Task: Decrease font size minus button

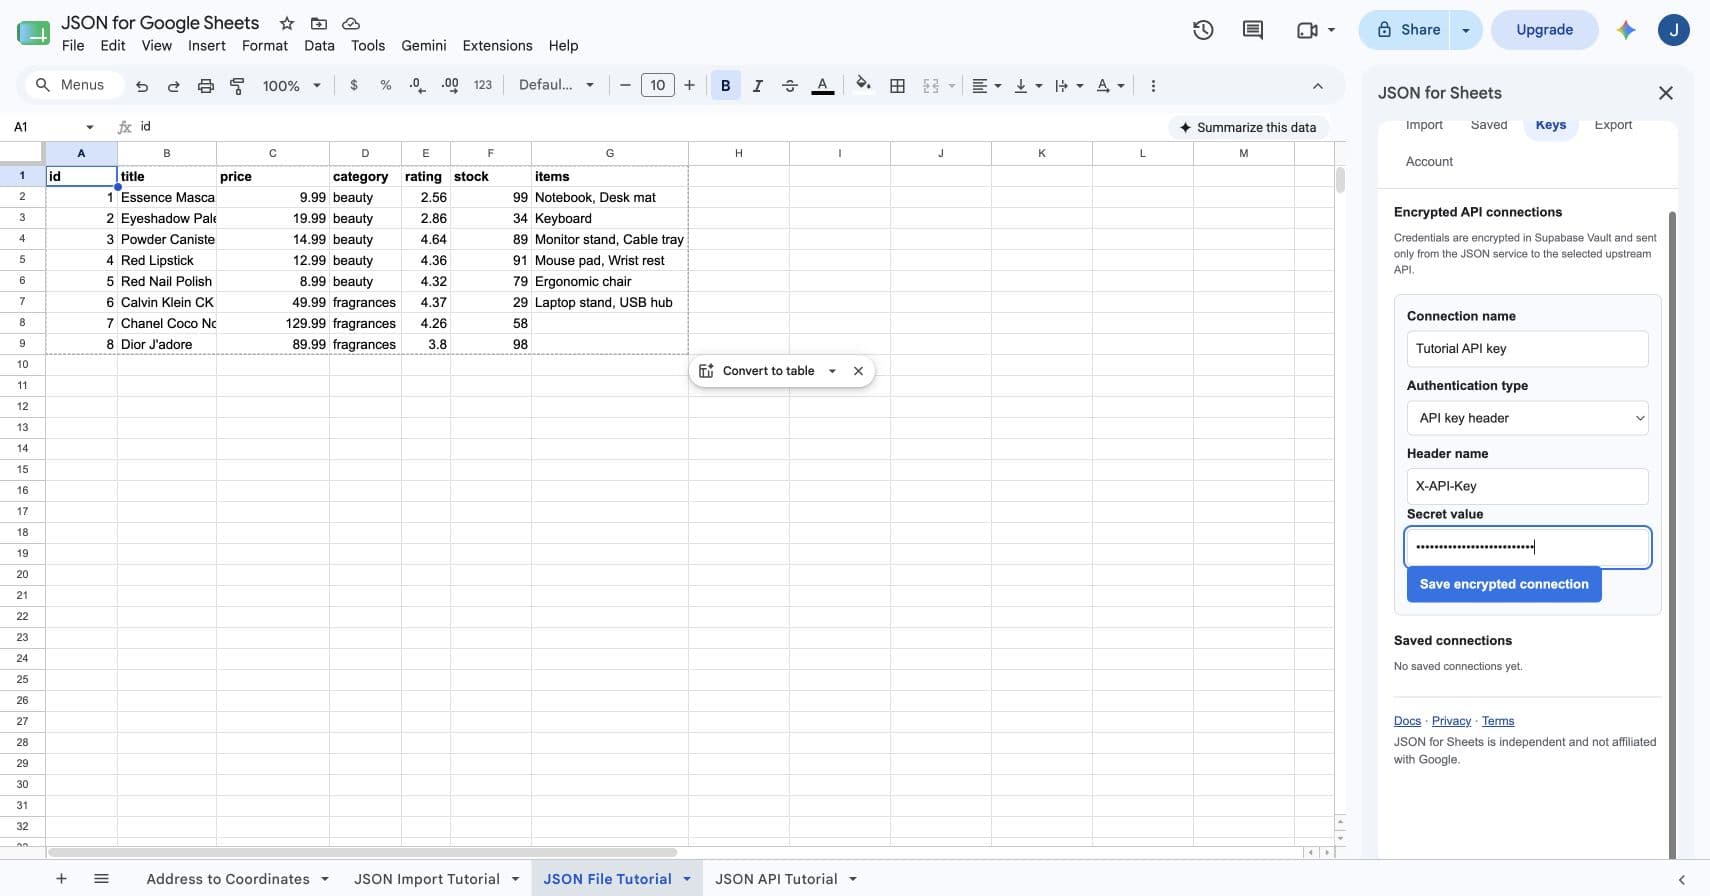Action: click(625, 85)
